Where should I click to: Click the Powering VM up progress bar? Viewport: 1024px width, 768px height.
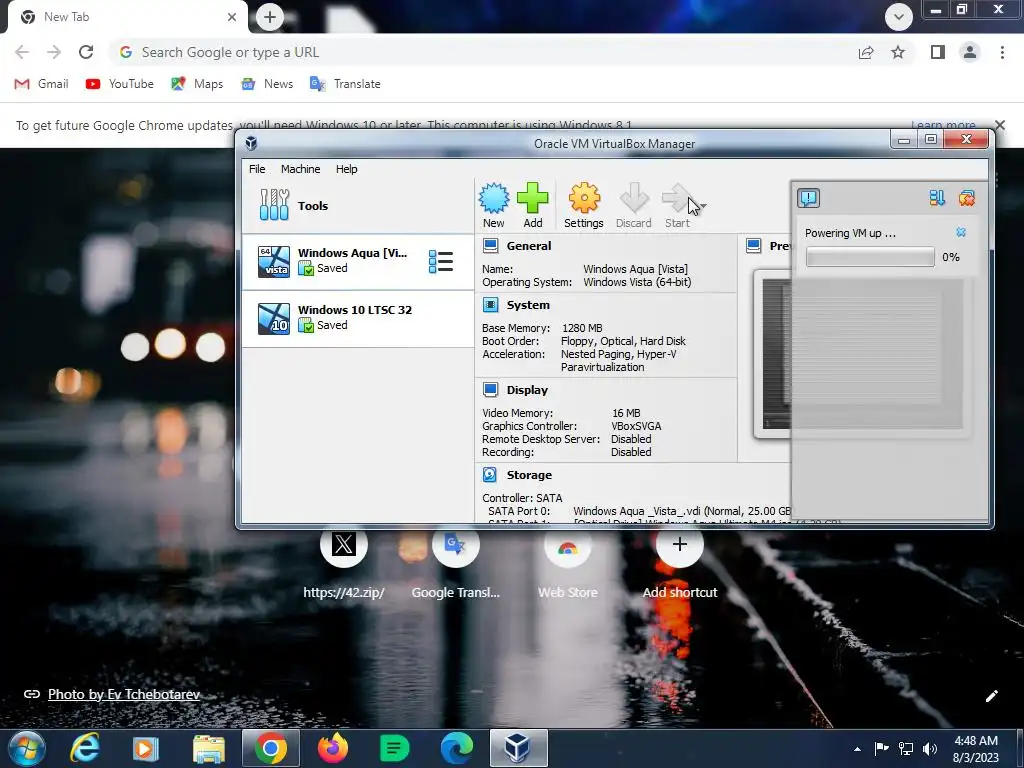point(870,257)
